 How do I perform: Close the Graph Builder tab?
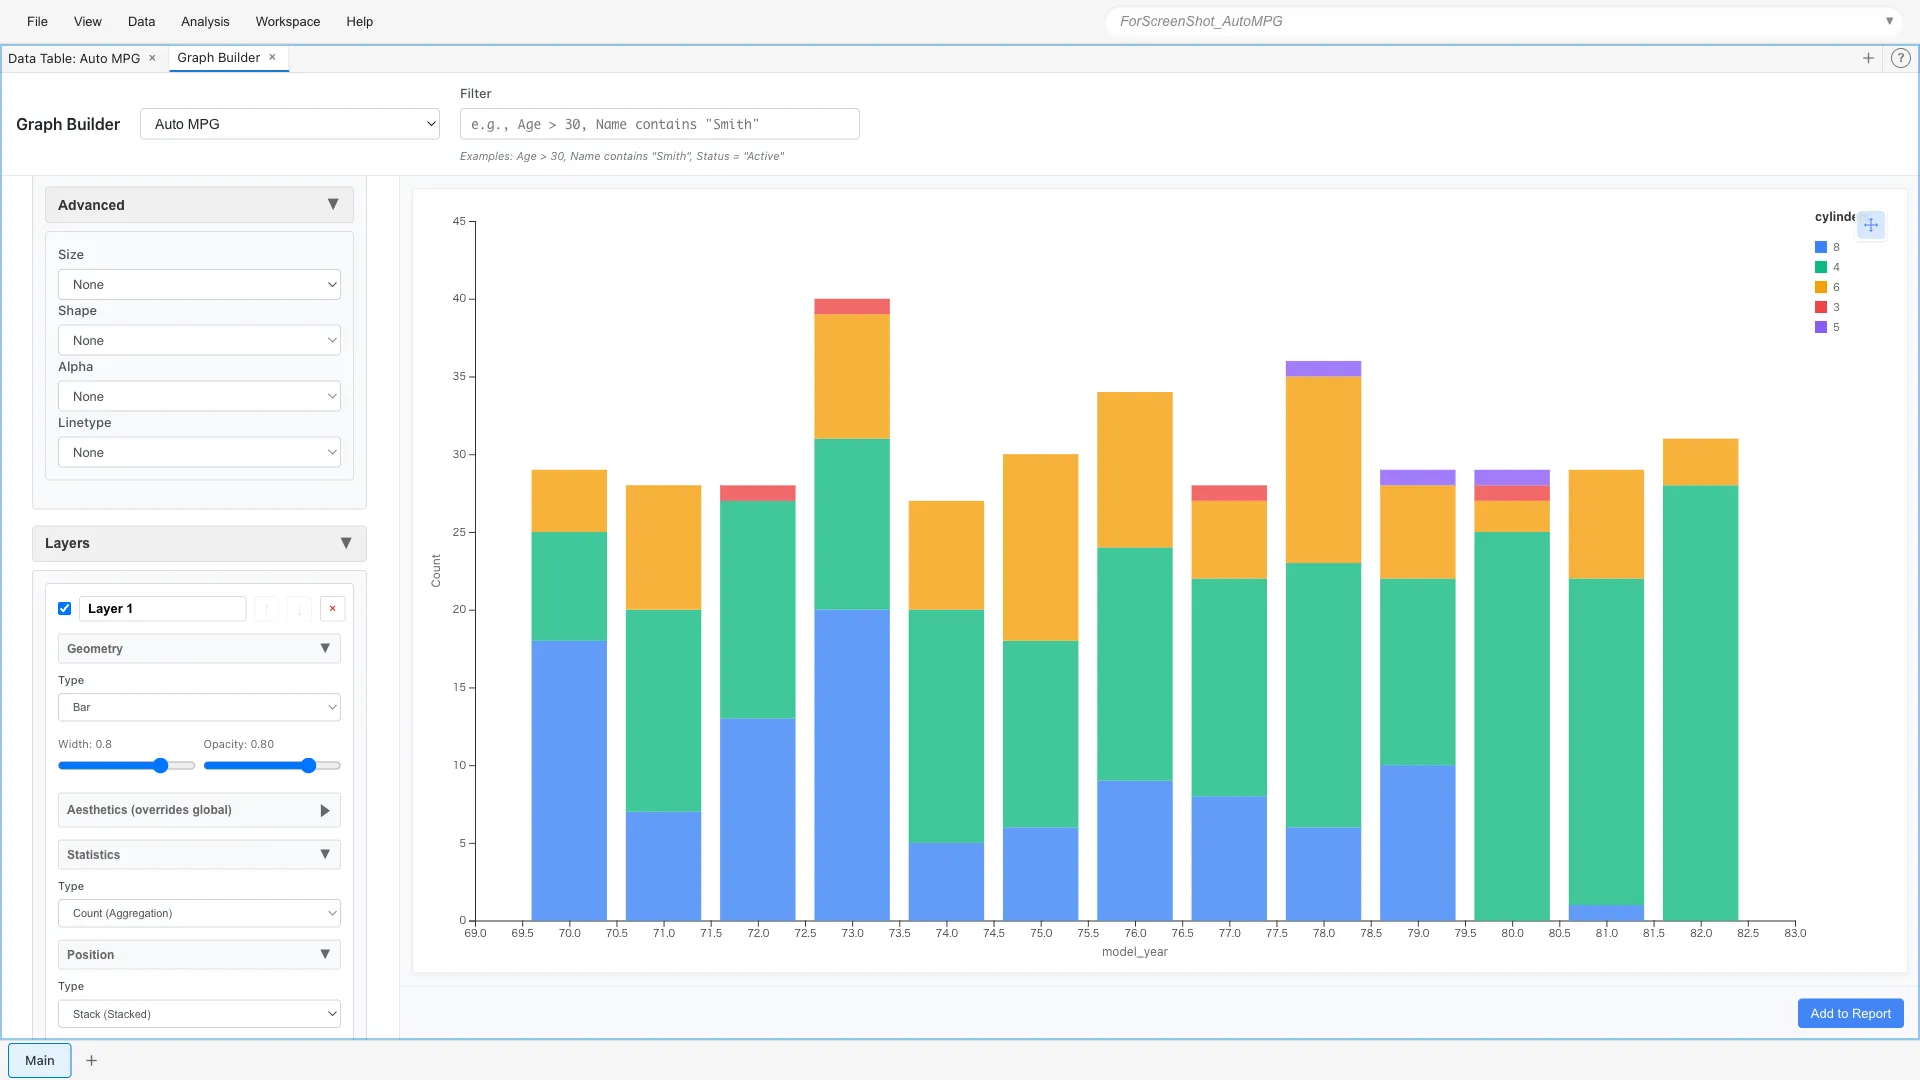pyautogui.click(x=272, y=57)
